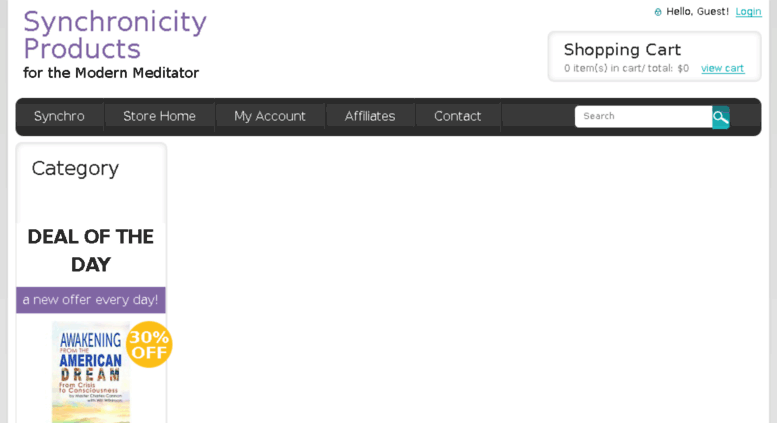Click 'for the Modern Meditator' tagline
777x423 pixels.
pyautogui.click(x=111, y=73)
